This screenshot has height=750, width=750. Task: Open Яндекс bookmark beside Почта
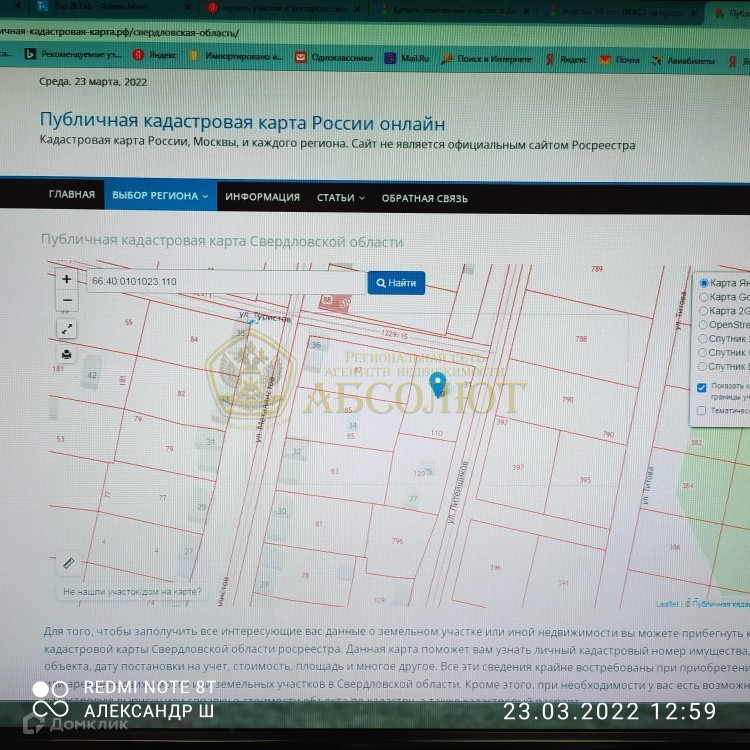567,59
